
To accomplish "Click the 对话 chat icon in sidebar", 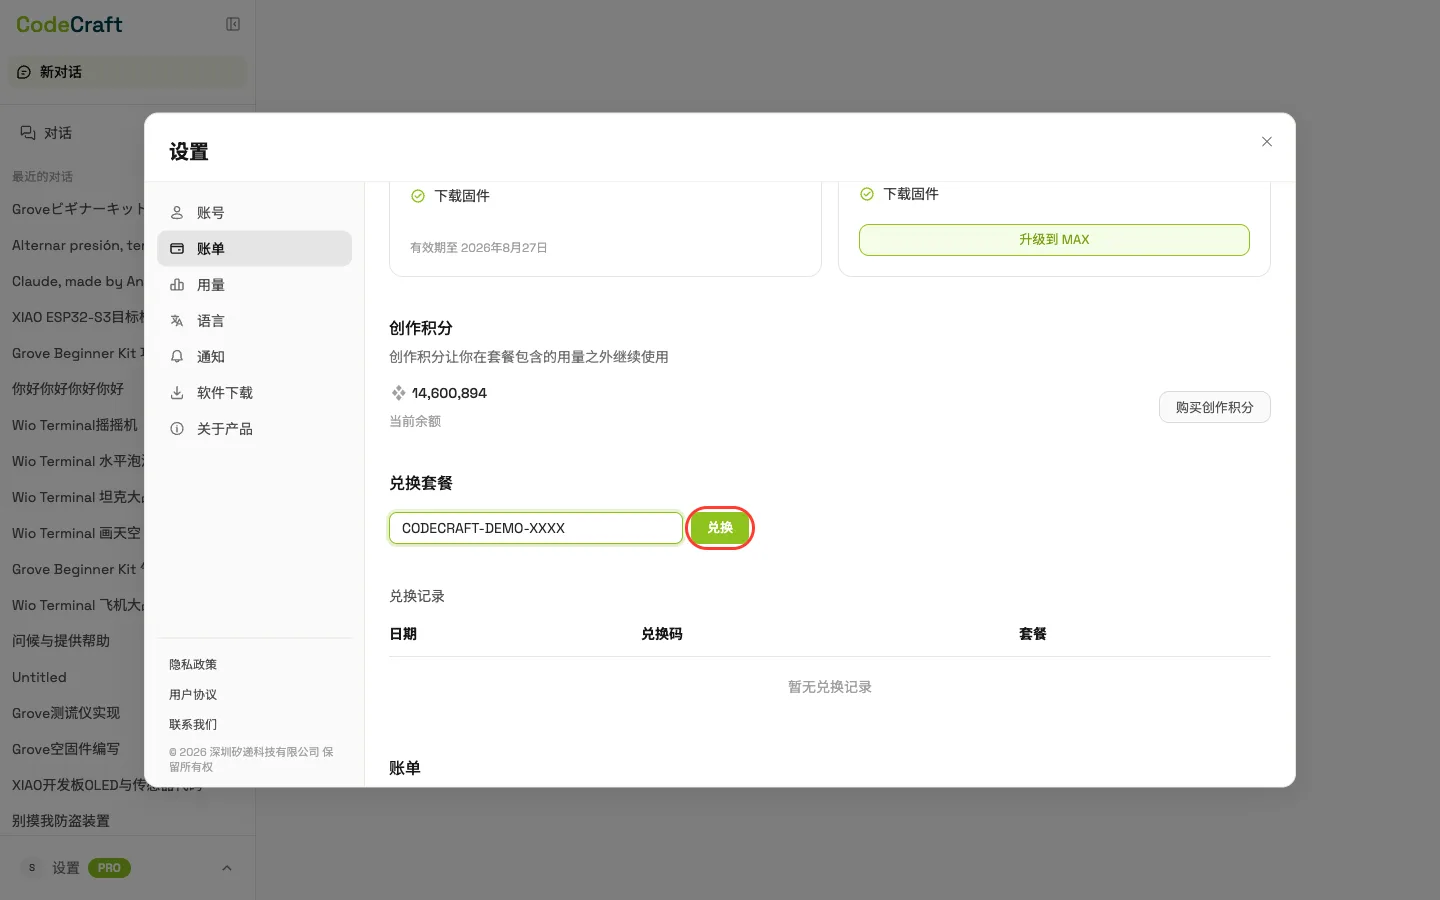I will tap(28, 133).
